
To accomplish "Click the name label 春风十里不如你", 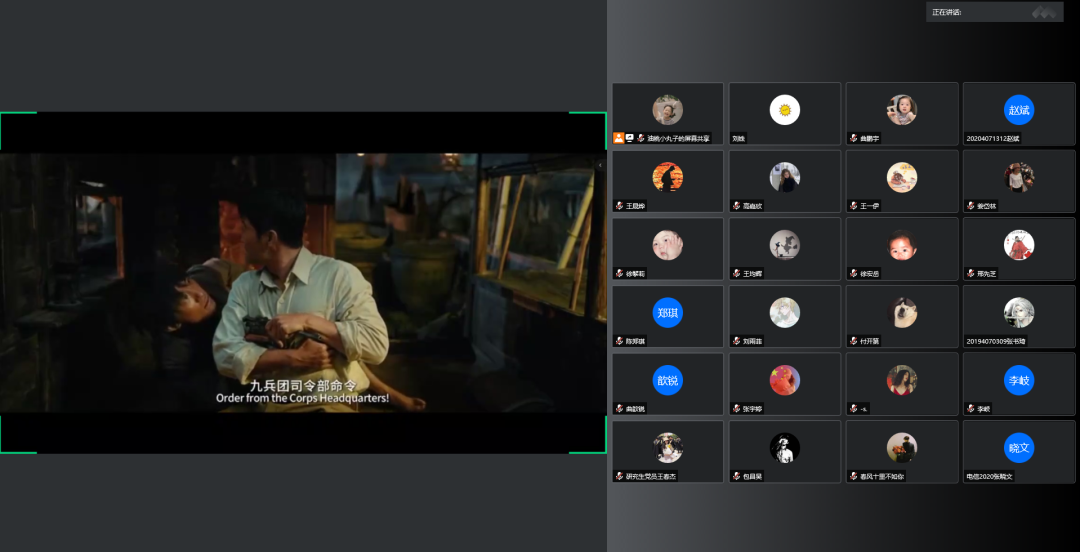I will (x=882, y=476).
